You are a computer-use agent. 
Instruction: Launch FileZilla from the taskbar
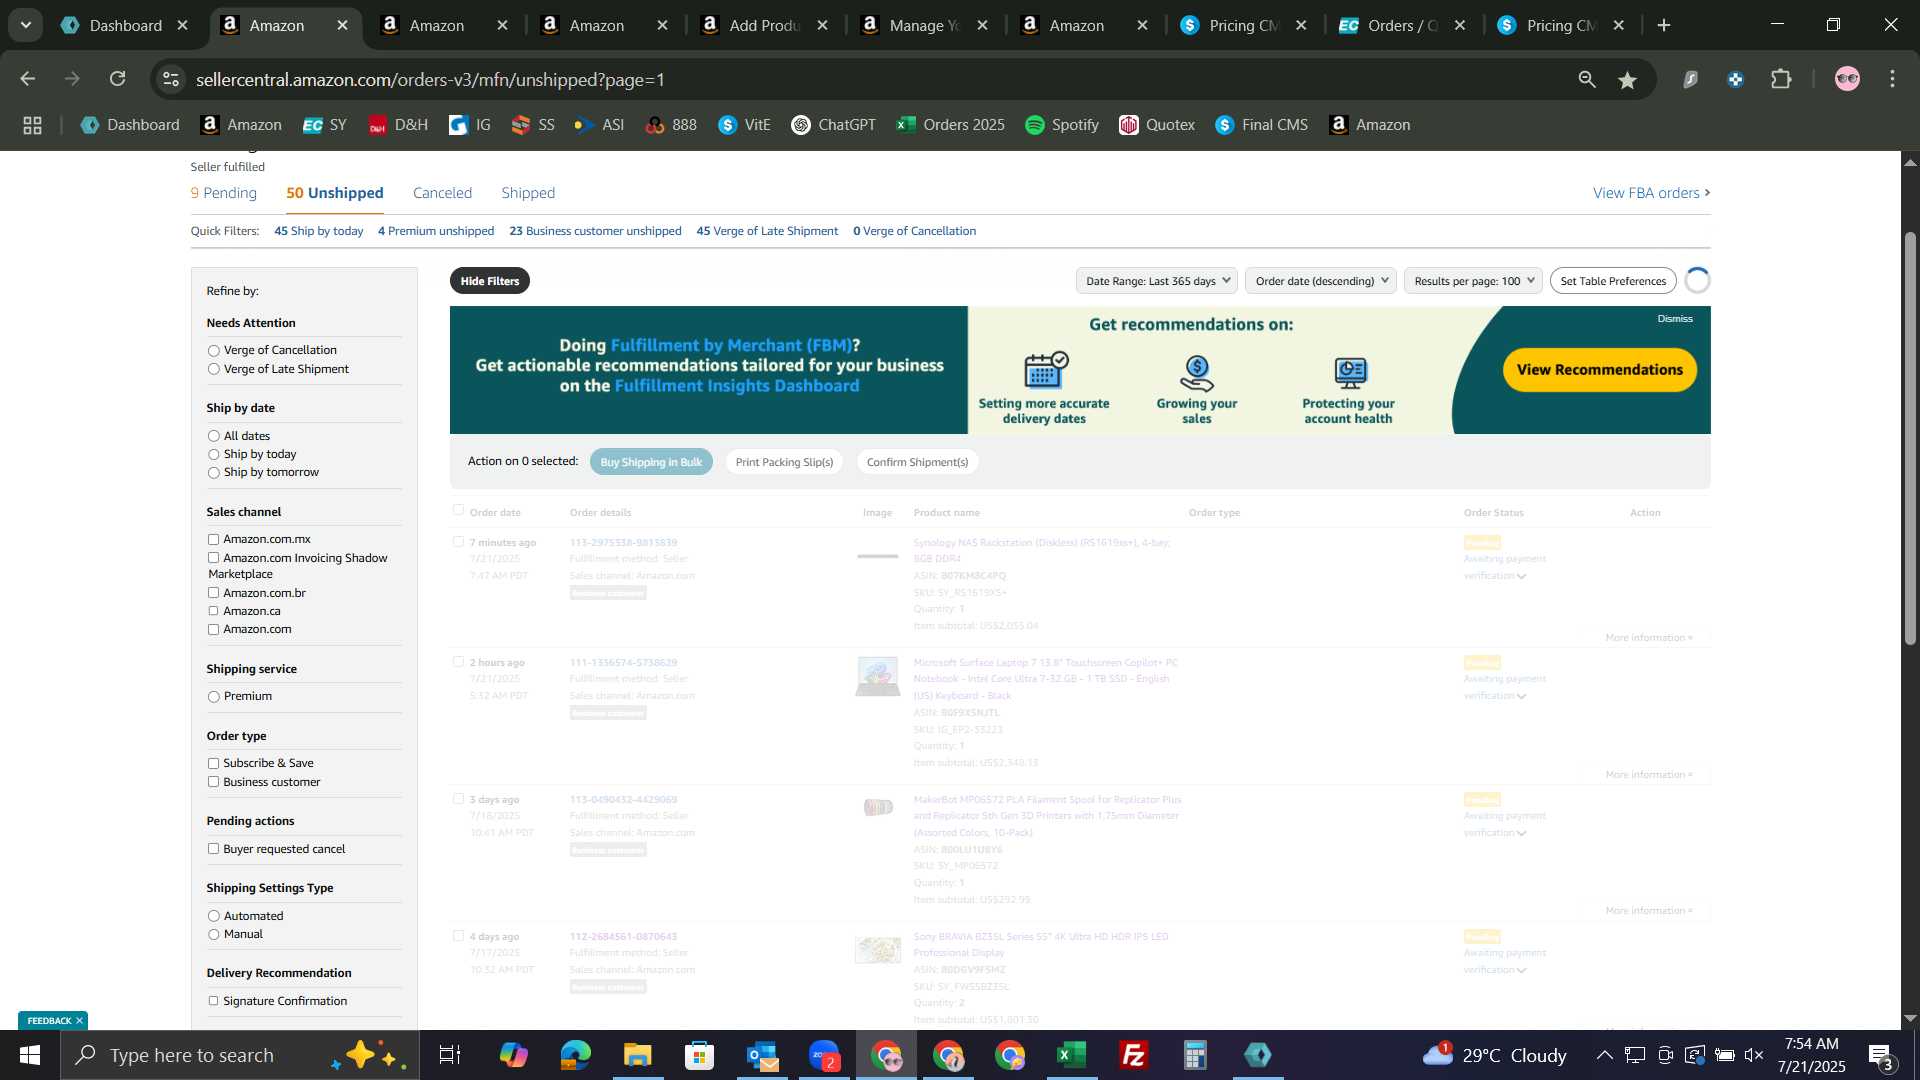pyautogui.click(x=1133, y=1055)
